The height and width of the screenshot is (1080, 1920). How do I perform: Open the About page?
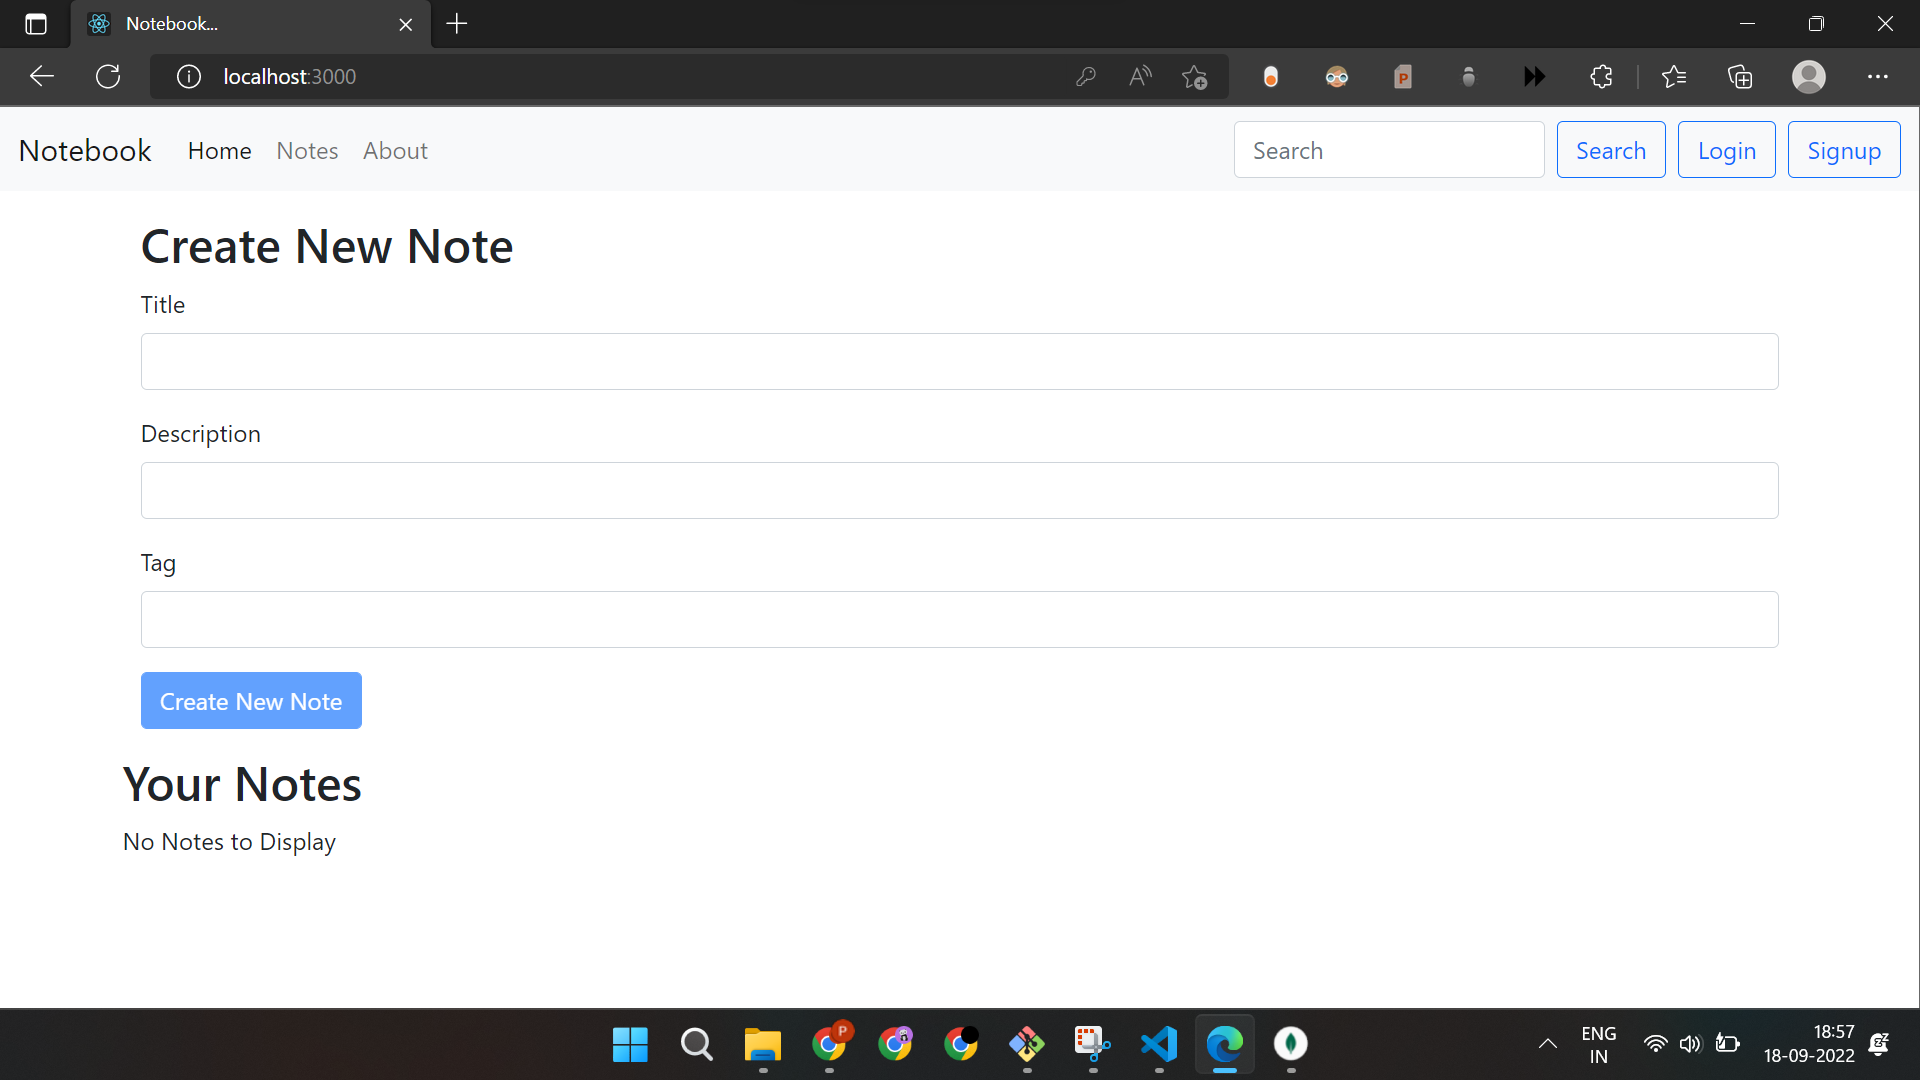(394, 150)
